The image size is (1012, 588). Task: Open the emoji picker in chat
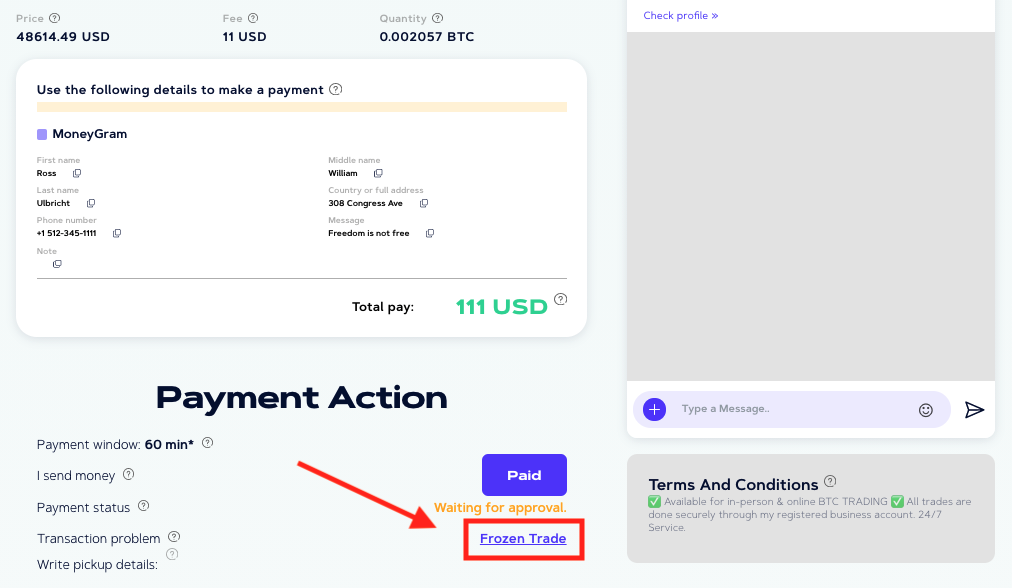[x=926, y=410]
